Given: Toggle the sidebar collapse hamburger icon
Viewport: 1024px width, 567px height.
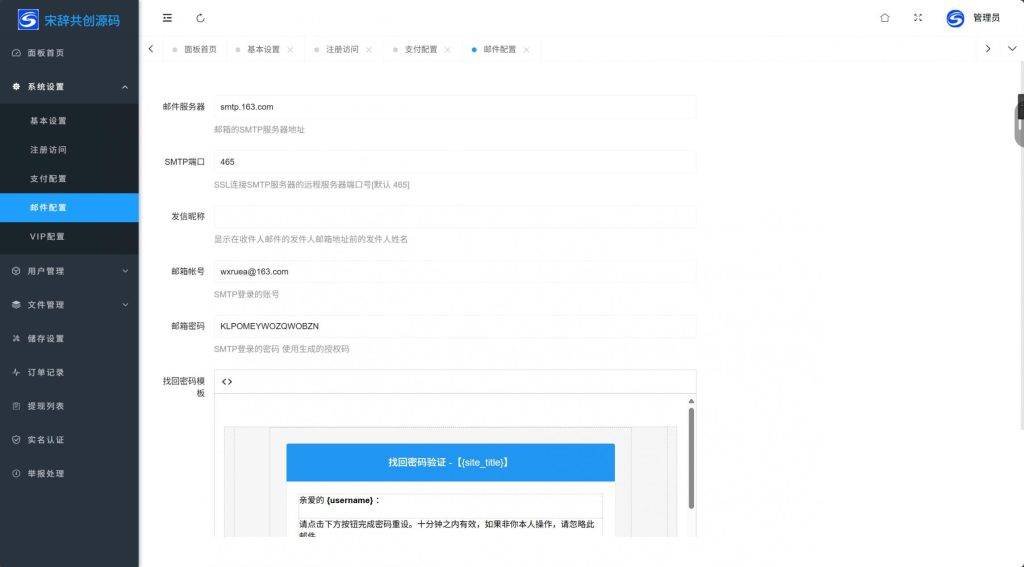Looking at the screenshot, I should pyautogui.click(x=167, y=18).
